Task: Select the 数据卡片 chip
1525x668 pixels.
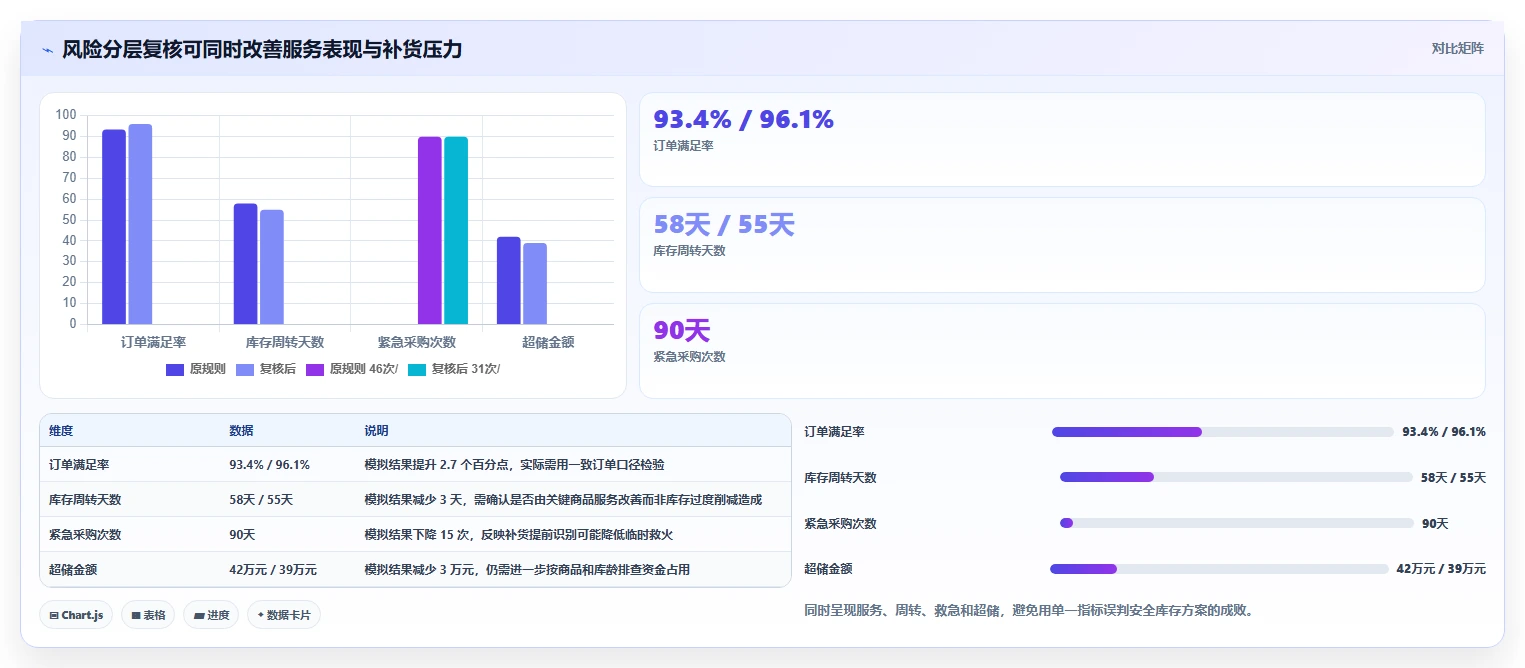Action: [284, 615]
